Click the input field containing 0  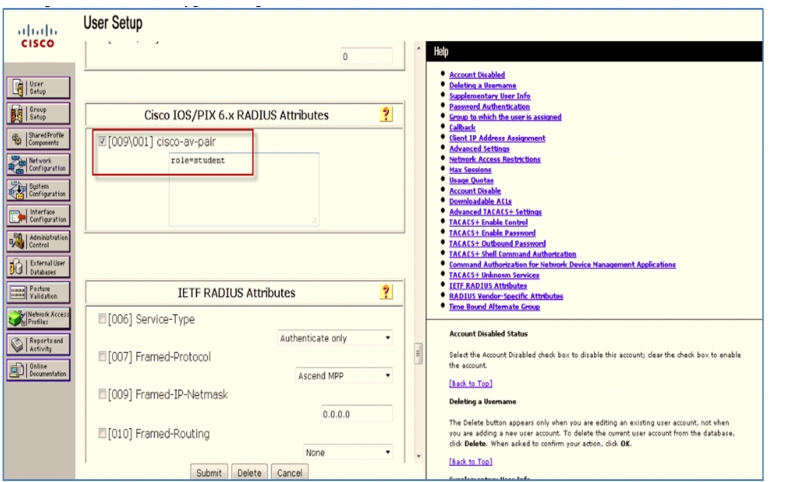point(366,56)
